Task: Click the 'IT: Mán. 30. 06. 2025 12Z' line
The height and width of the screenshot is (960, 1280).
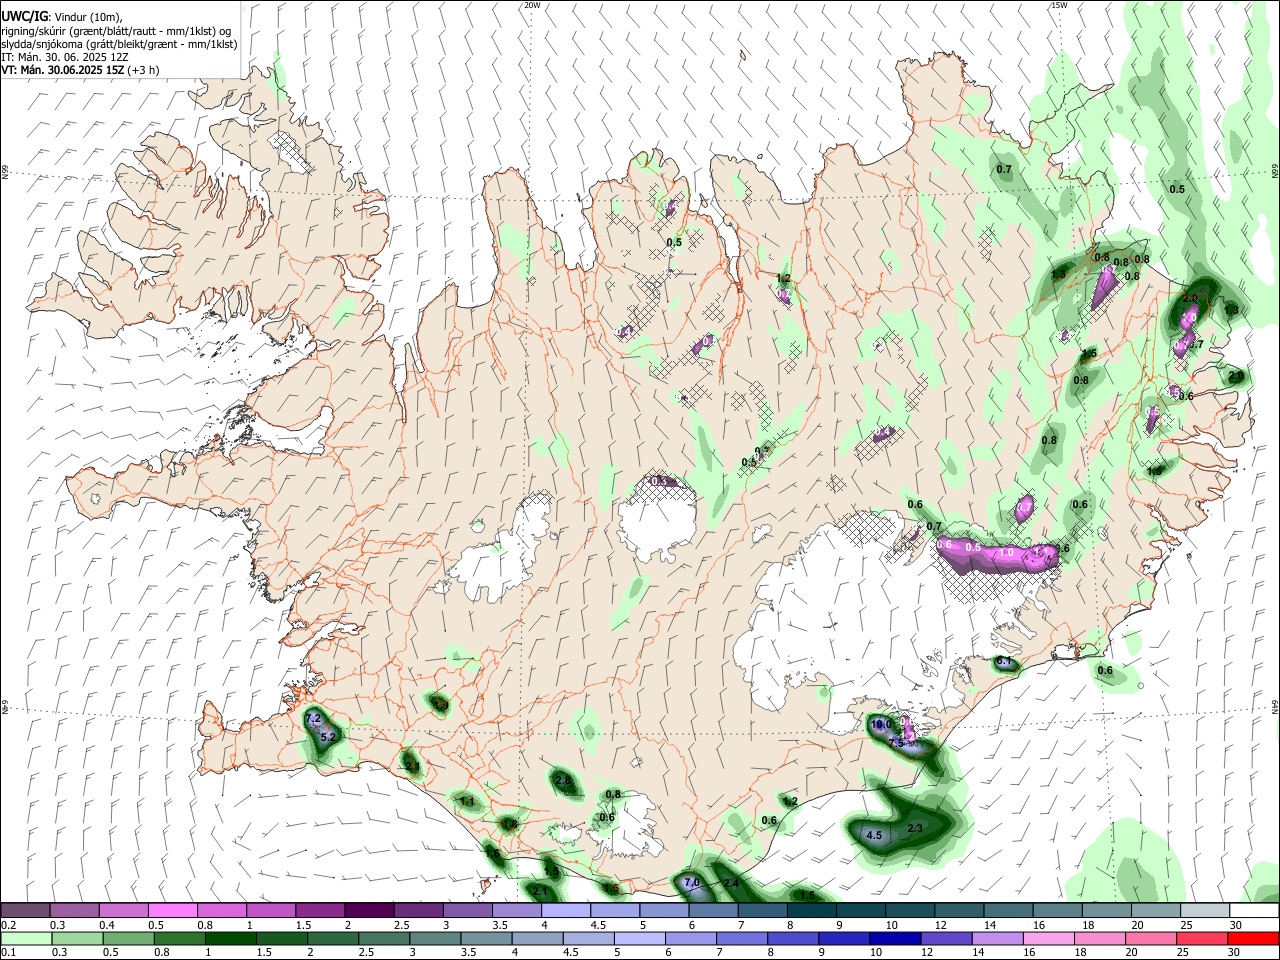Action: click(65, 57)
